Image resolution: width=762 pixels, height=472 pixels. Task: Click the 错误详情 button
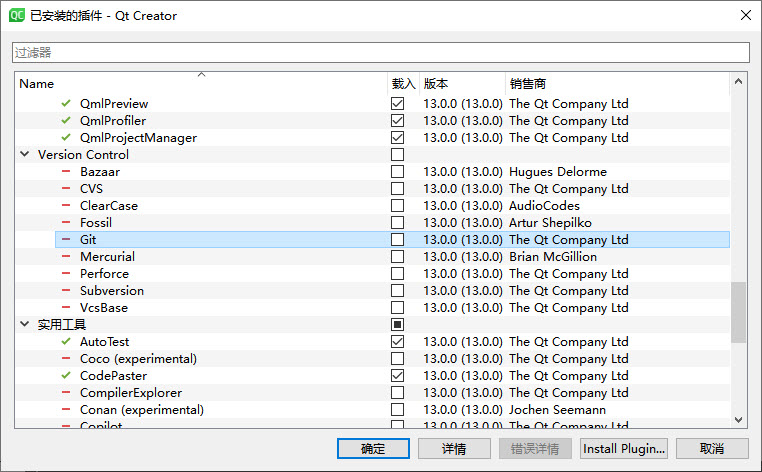click(x=535, y=448)
